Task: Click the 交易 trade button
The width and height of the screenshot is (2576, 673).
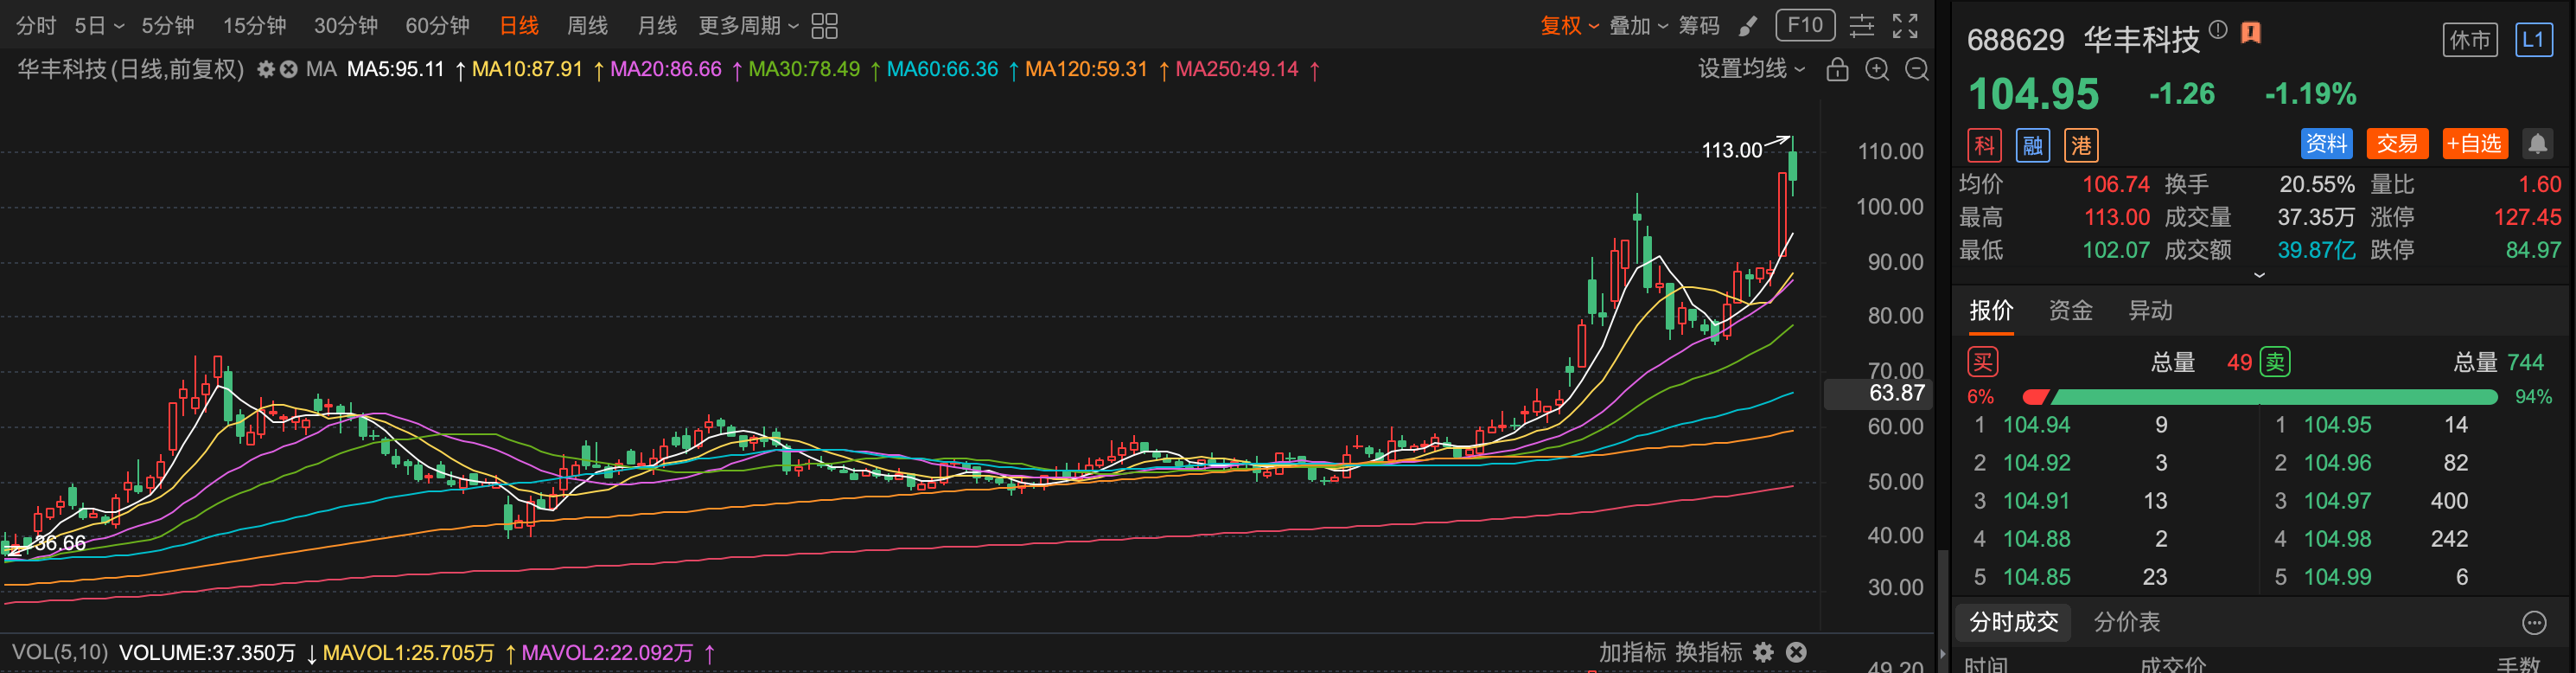Action: [x=2397, y=144]
